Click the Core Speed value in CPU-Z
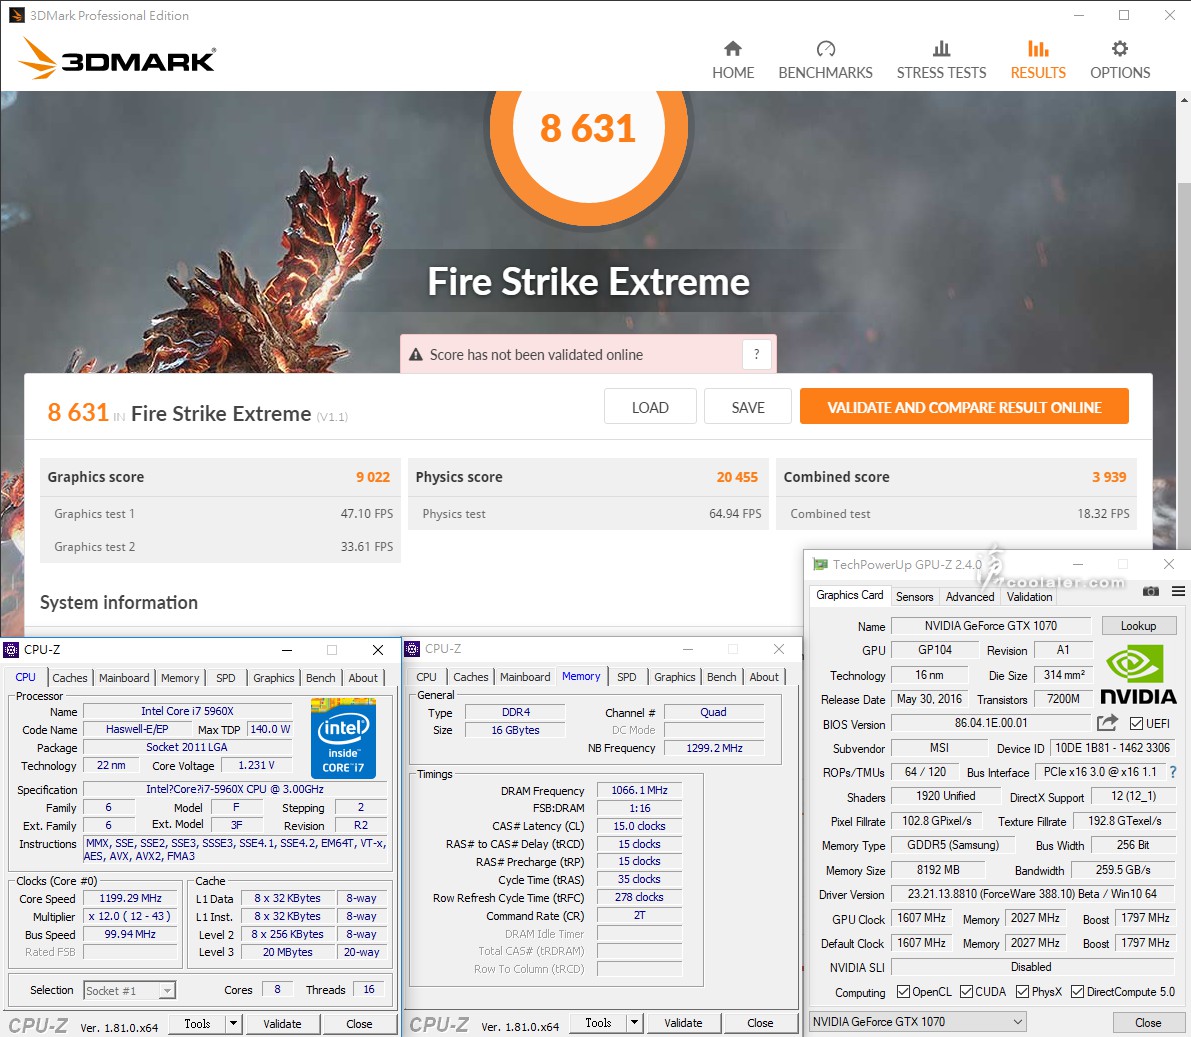This screenshot has width=1191, height=1037. pyautogui.click(x=131, y=898)
